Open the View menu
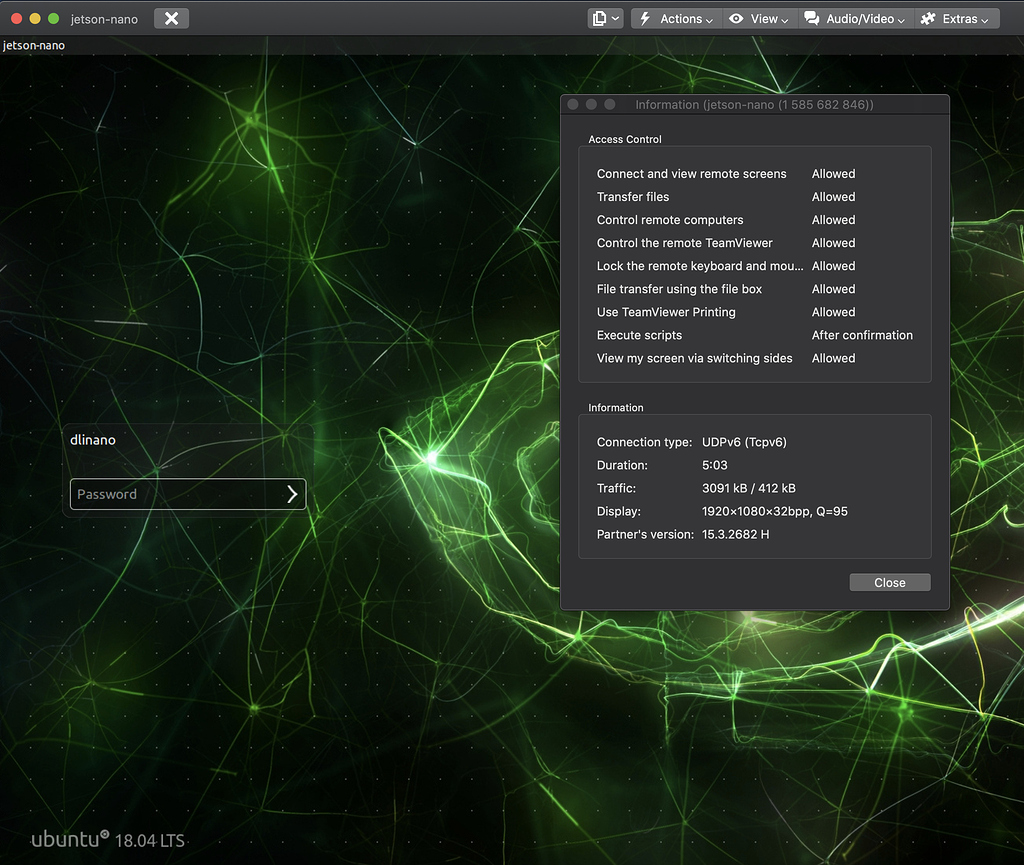This screenshot has height=865, width=1024. (x=759, y=18)
